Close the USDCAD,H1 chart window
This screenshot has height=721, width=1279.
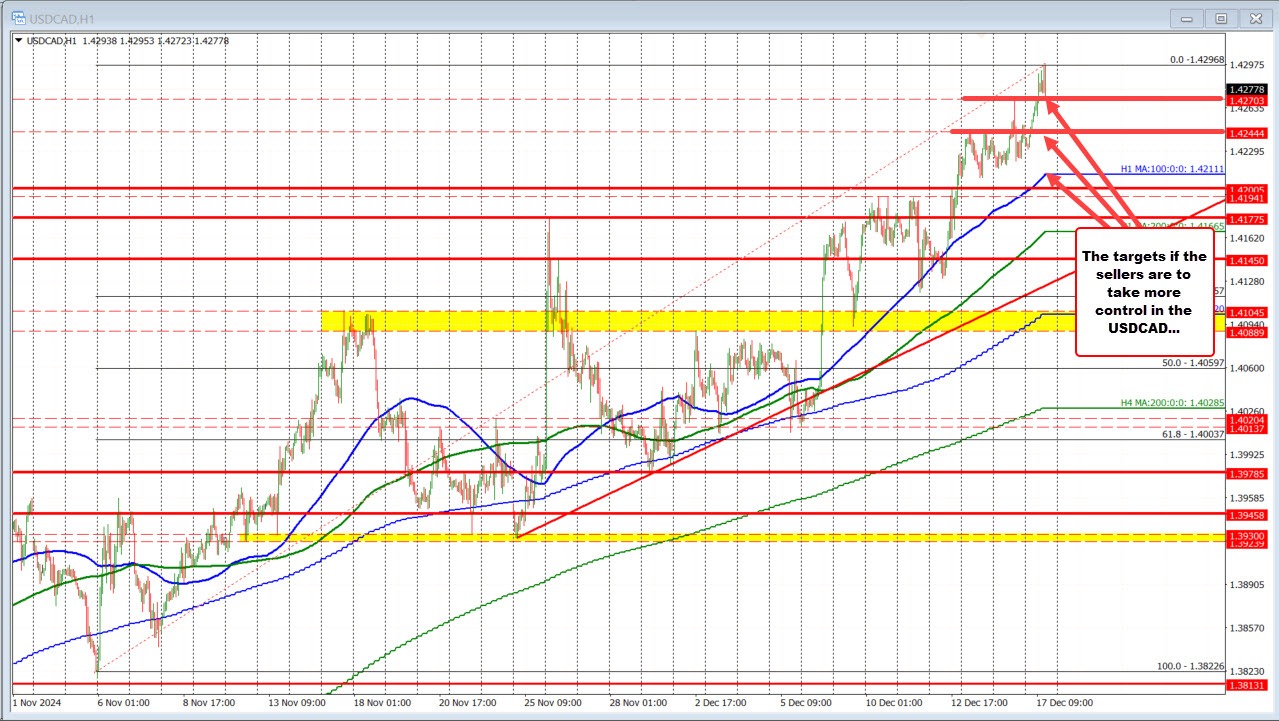coord(1254,17)
